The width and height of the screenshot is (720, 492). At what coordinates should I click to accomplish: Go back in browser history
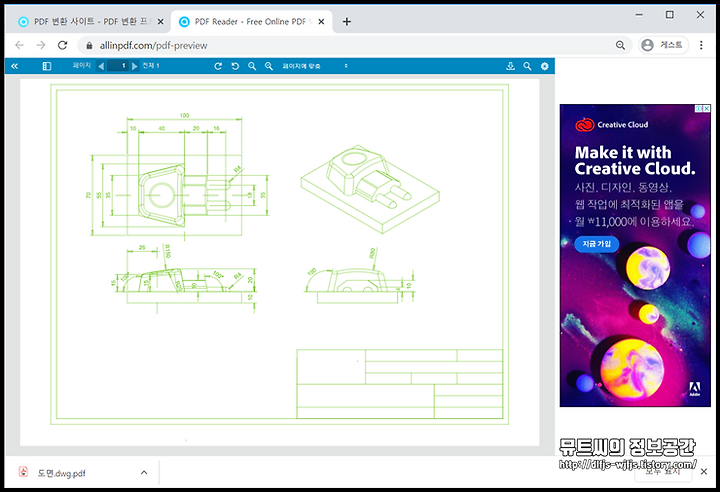pyautogui.click(x=19, y=45)
